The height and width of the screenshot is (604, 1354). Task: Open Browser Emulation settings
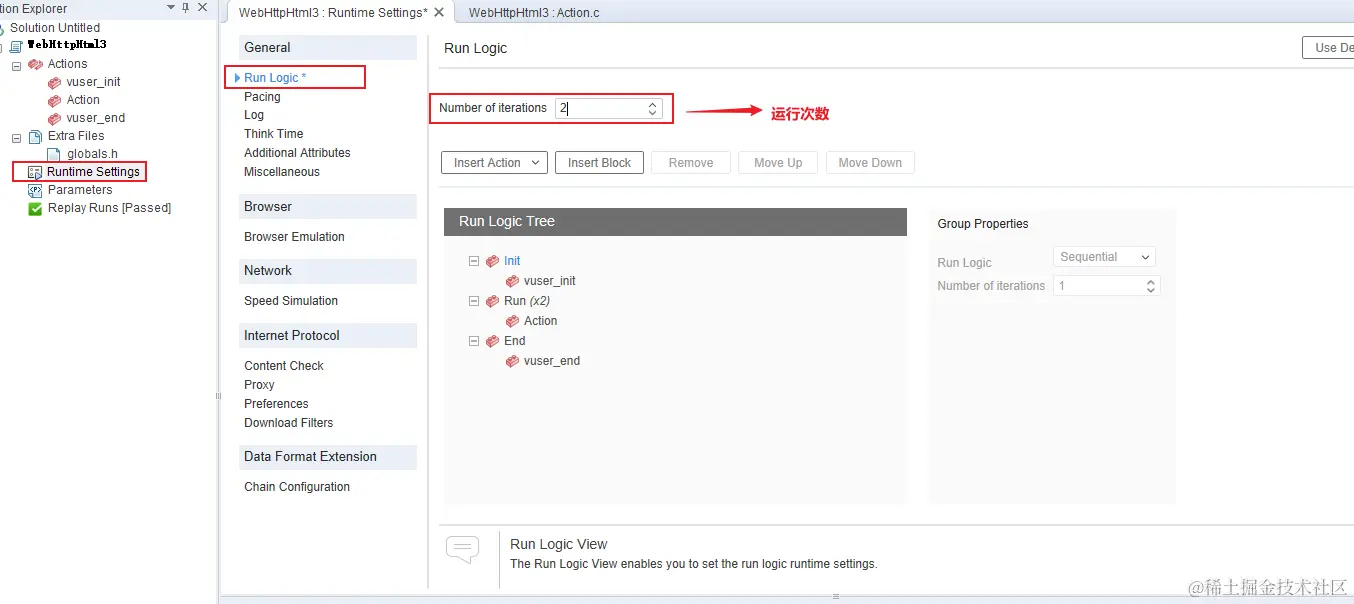[294, 237]
